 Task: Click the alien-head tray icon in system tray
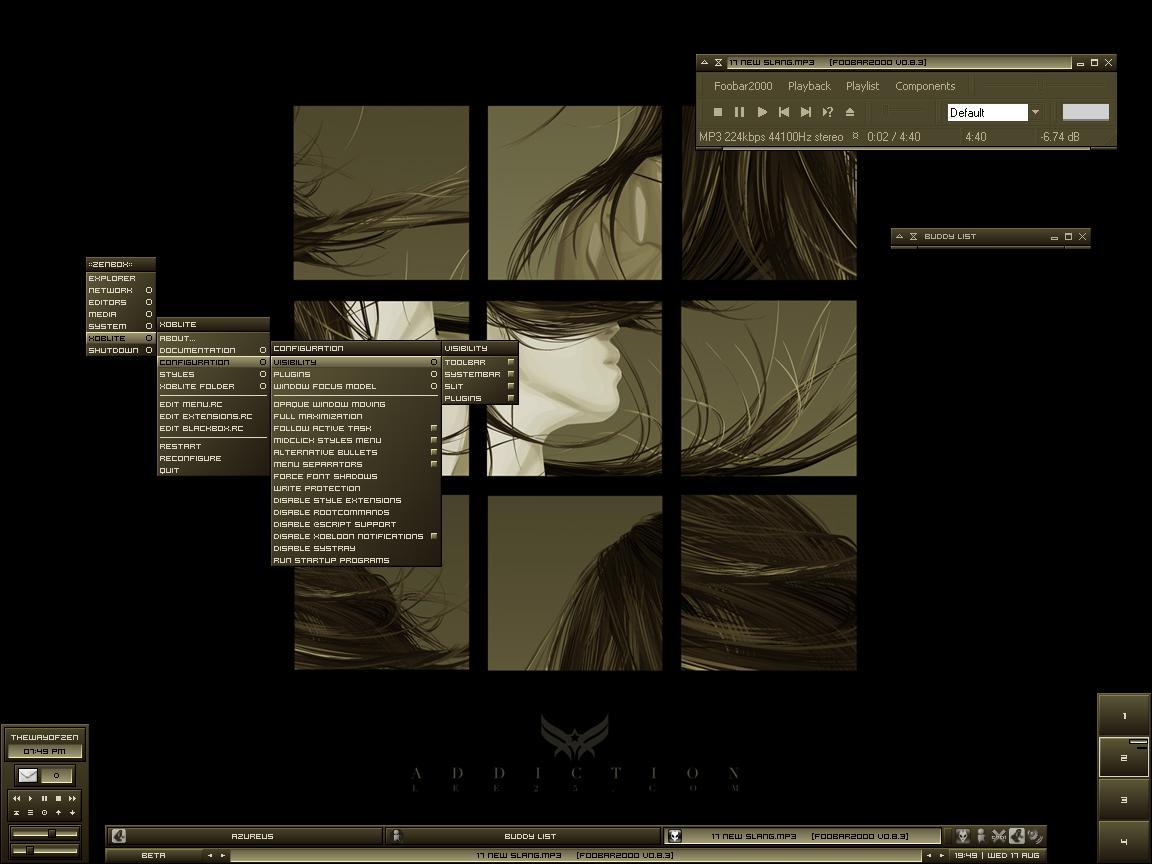pyautogui.click(x=962, y=835)
